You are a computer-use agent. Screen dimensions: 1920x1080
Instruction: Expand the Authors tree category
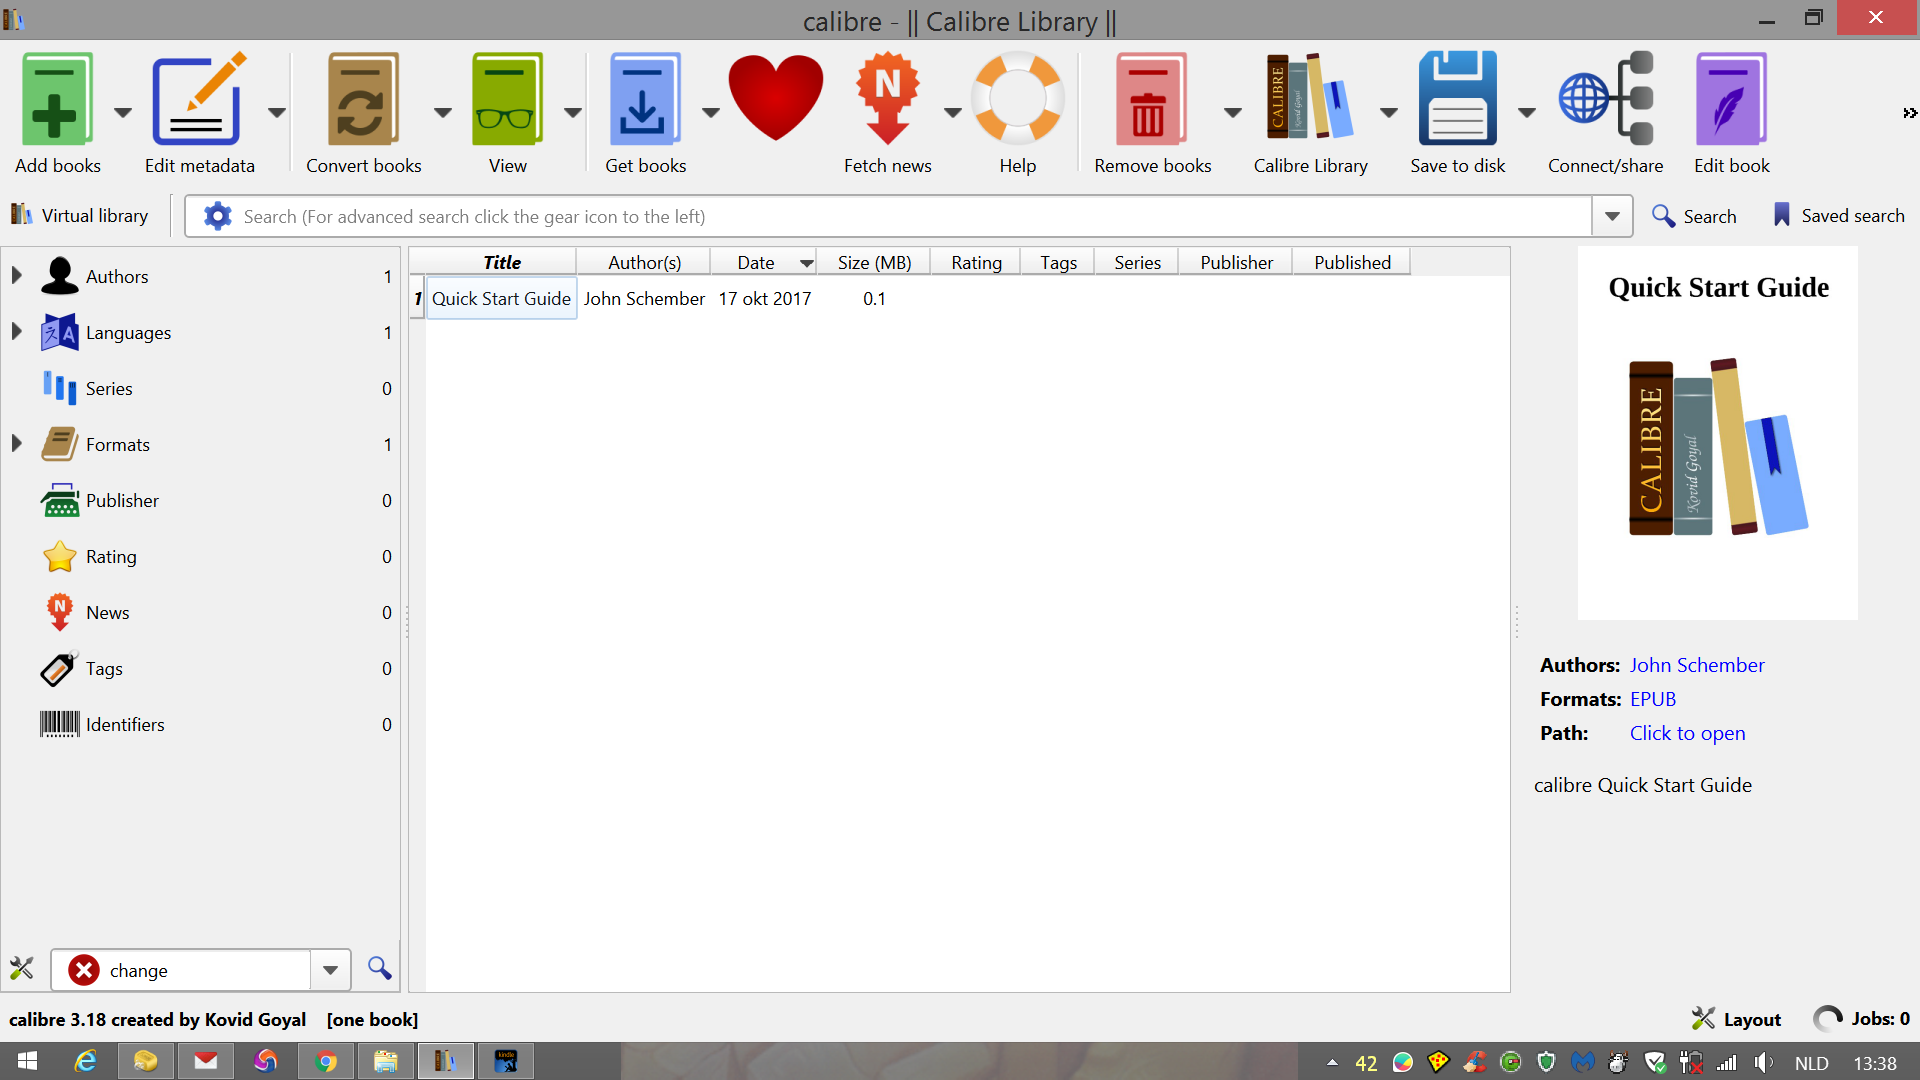pos(16,276)
